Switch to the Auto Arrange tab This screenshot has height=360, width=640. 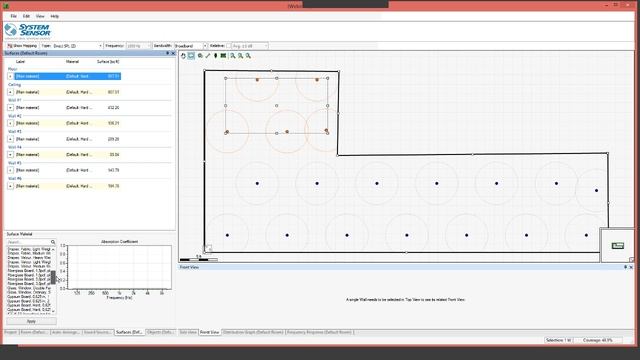point(65,332)
